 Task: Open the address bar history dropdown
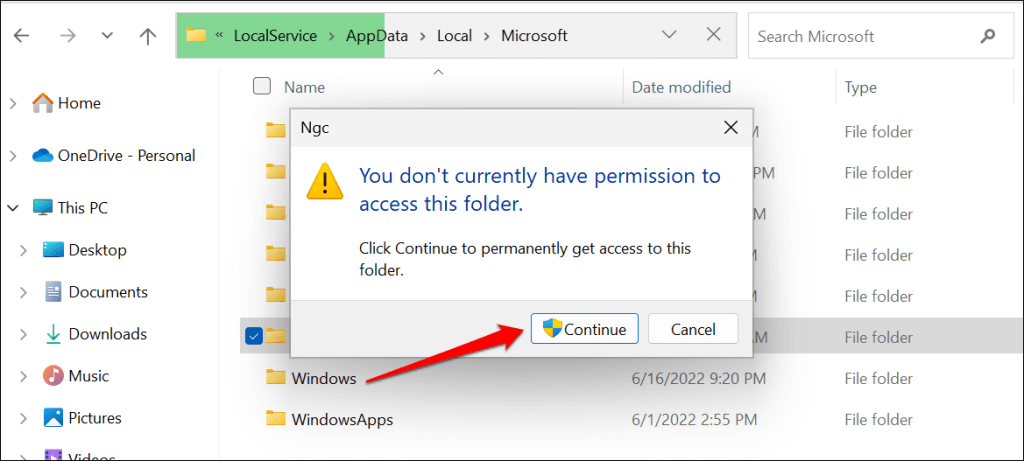pyautogui.click(x=670, y=35)
